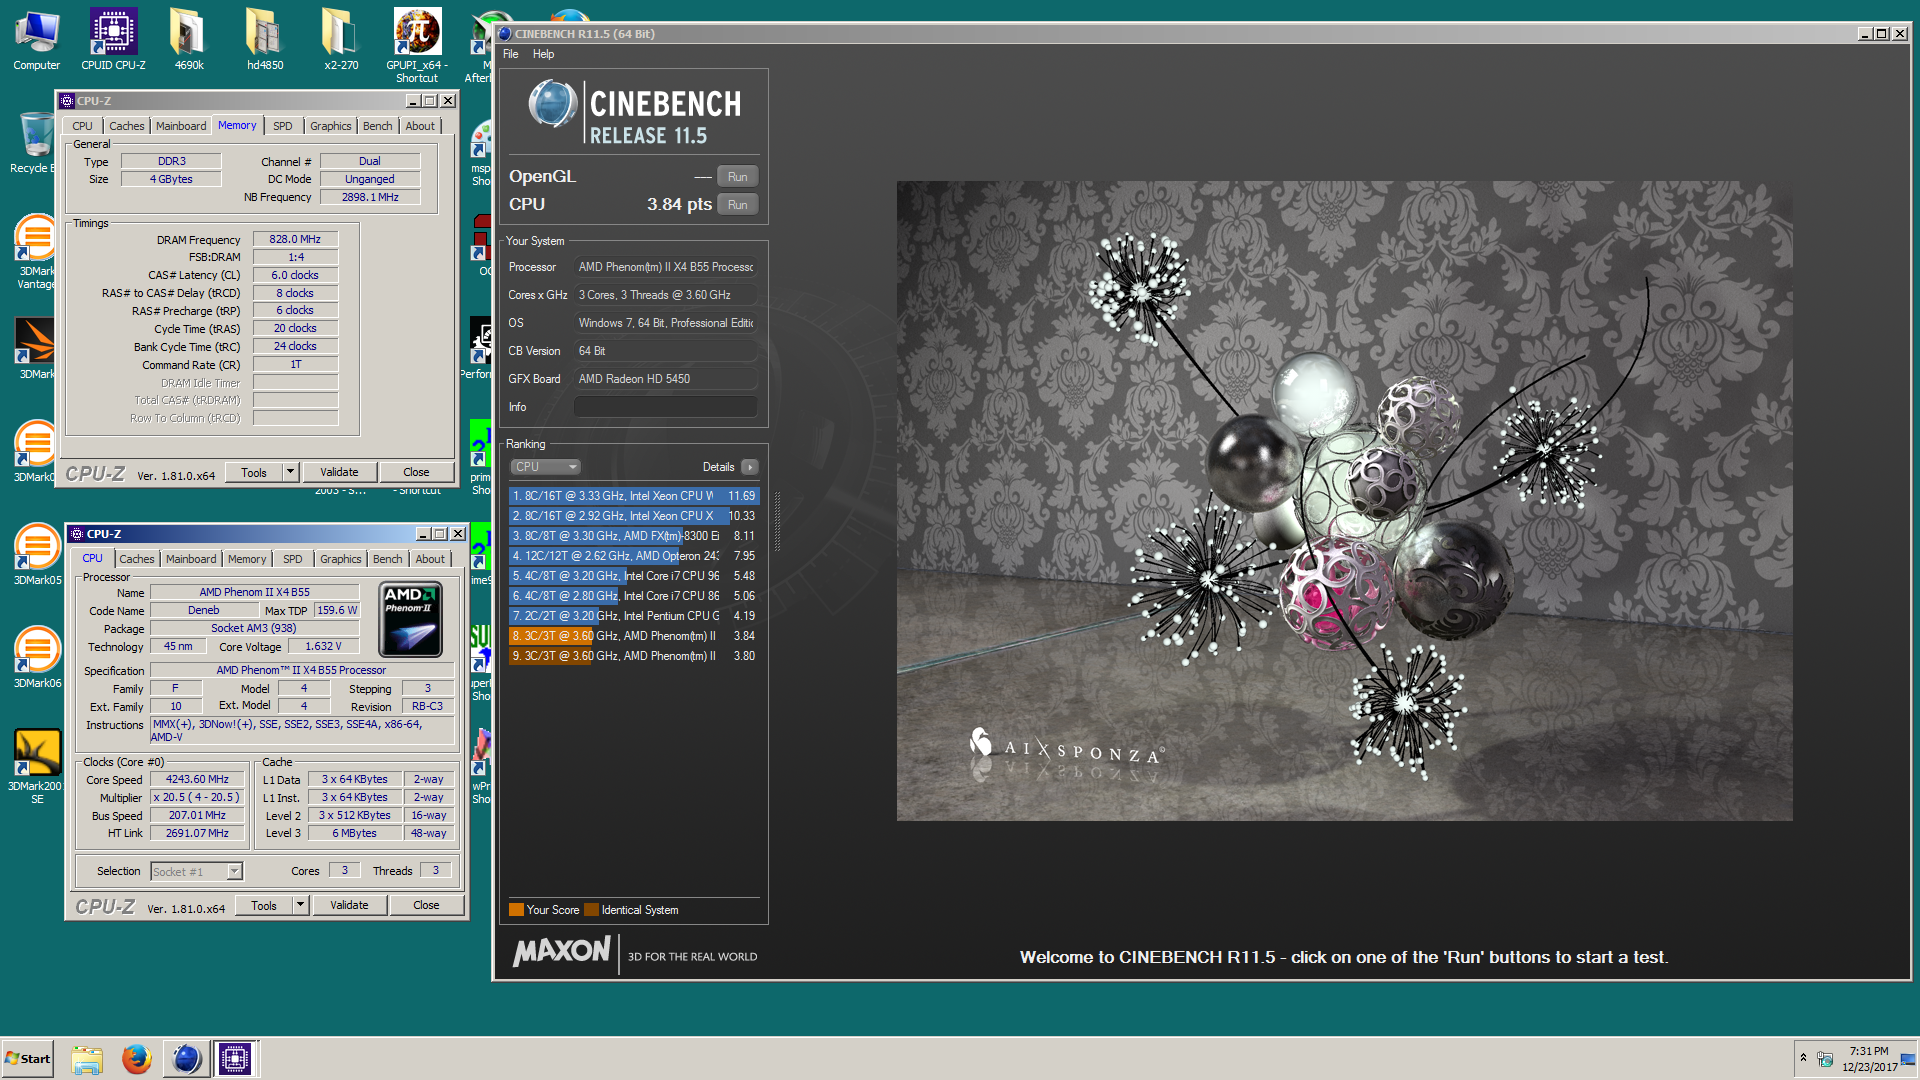Open the Help menu in Cinebench
The width and height of the screenshot is (1920, 1080).
click(543, 54)
